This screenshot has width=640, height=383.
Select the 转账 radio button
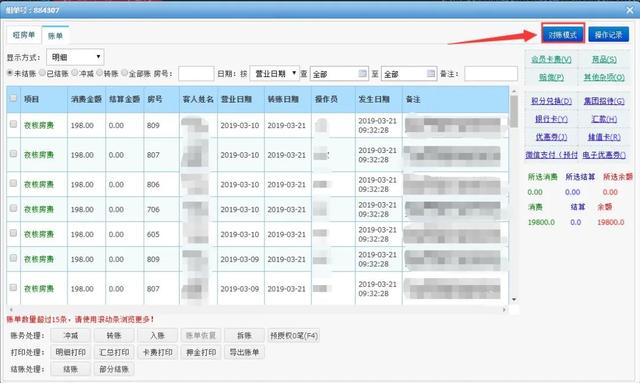tap(99, 73)
